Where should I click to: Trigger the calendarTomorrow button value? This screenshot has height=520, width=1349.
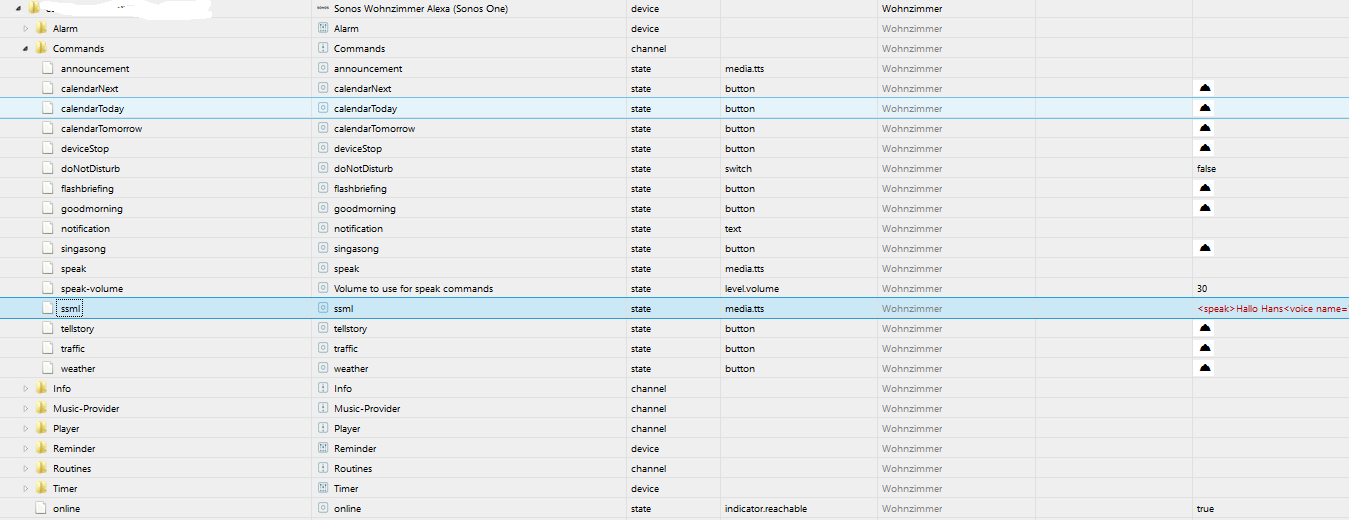1205,128
